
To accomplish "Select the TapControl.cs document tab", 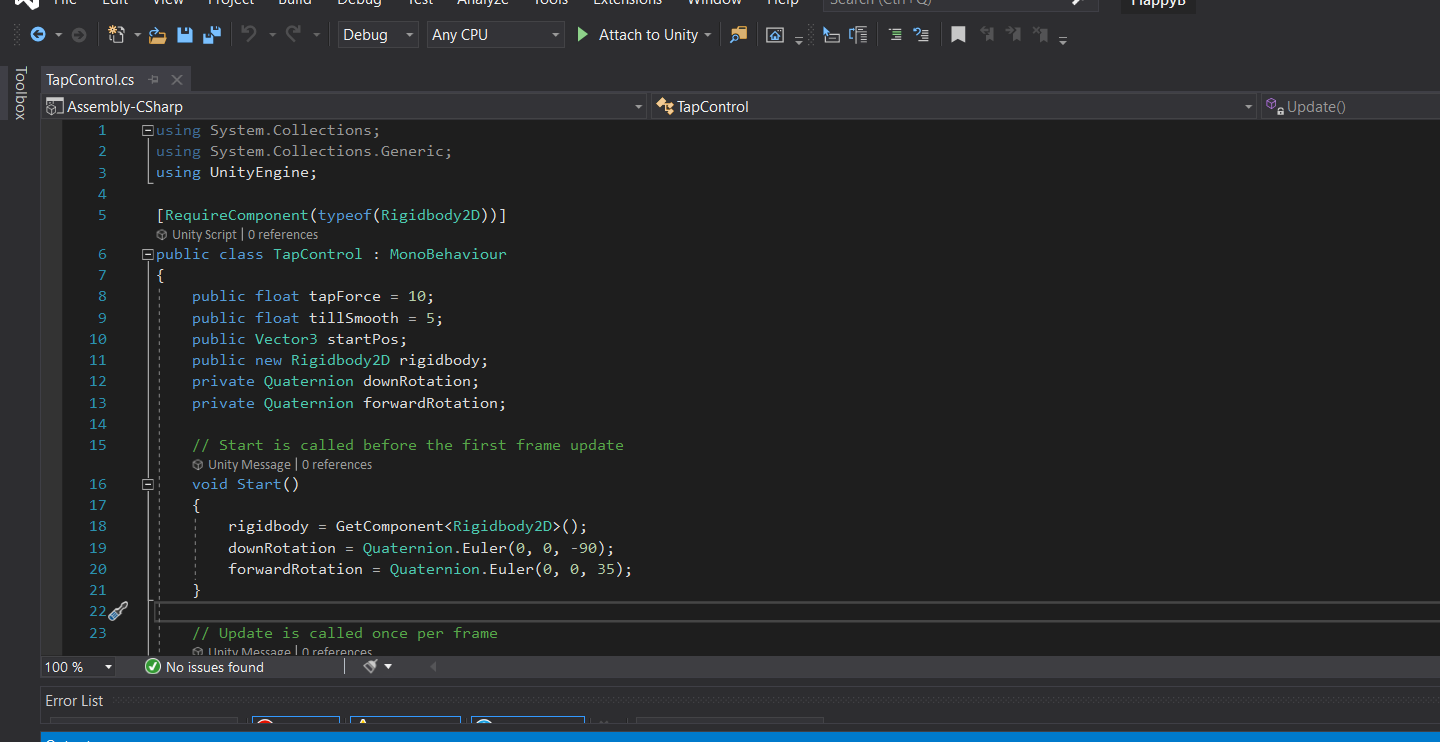I will click(90, 80).
